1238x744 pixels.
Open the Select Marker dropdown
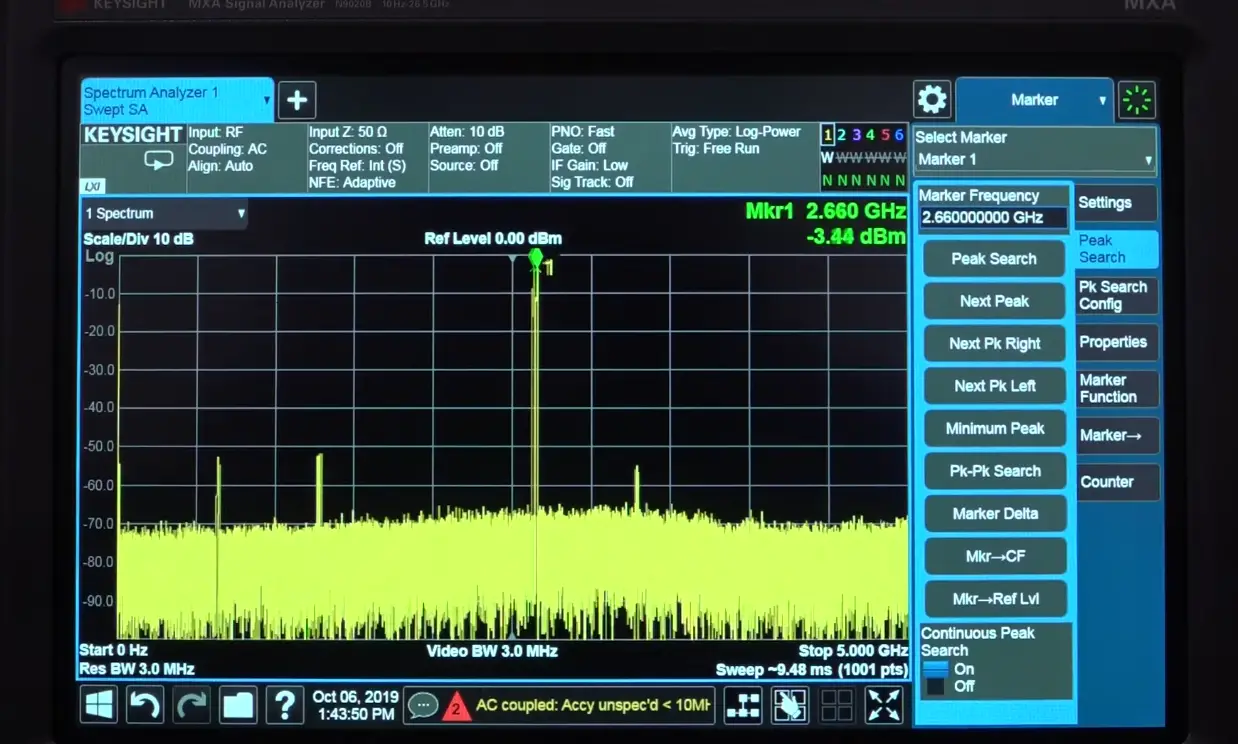pos(1034,158)
